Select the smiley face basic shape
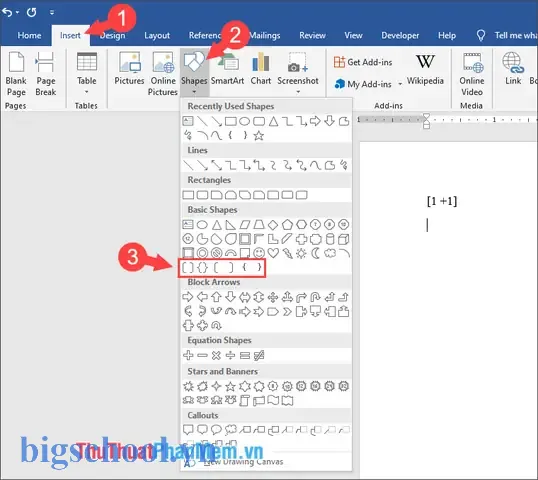 [x=259, y=253]
